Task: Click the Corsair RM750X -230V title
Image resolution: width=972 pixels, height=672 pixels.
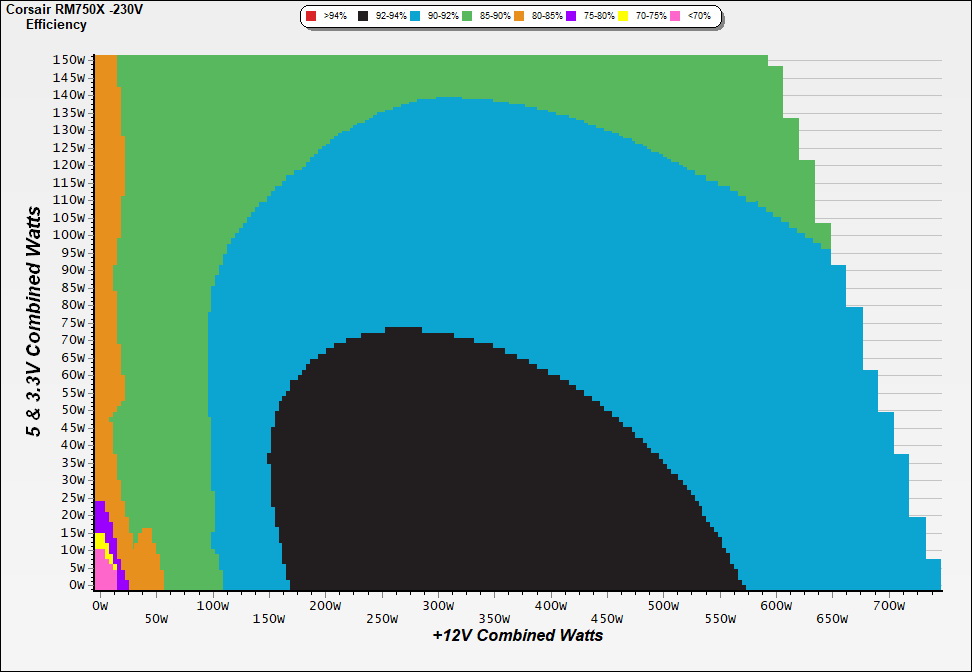Action: [x=74, y=8]
